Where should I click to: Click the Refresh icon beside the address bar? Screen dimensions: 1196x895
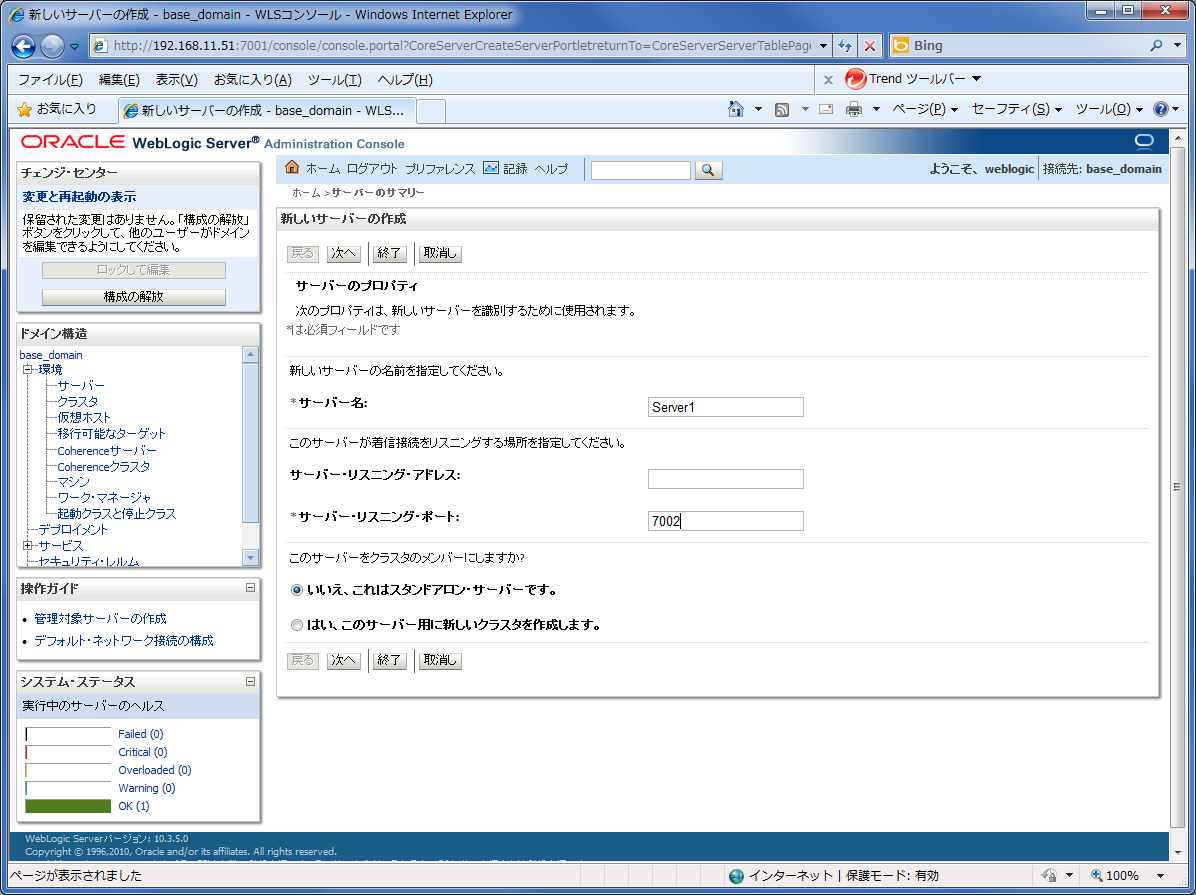tap(844, 46)
